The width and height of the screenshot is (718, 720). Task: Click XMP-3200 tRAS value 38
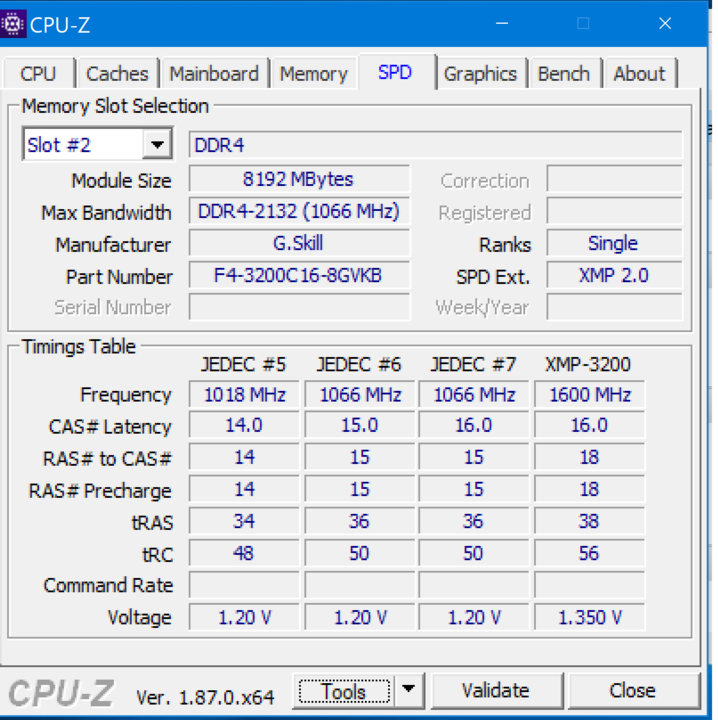[x=589, y=521]
